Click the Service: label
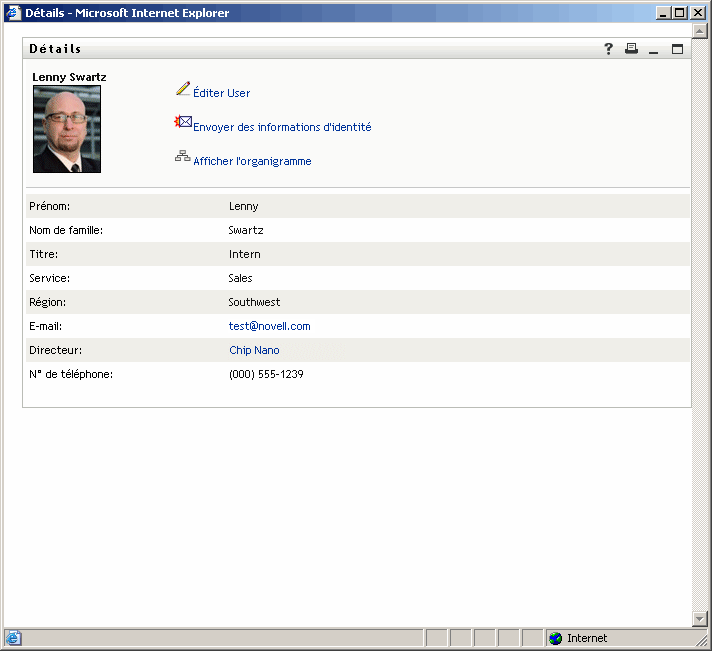Image resolution: width=712 pixels, height=651 pixels. [49, 278]
